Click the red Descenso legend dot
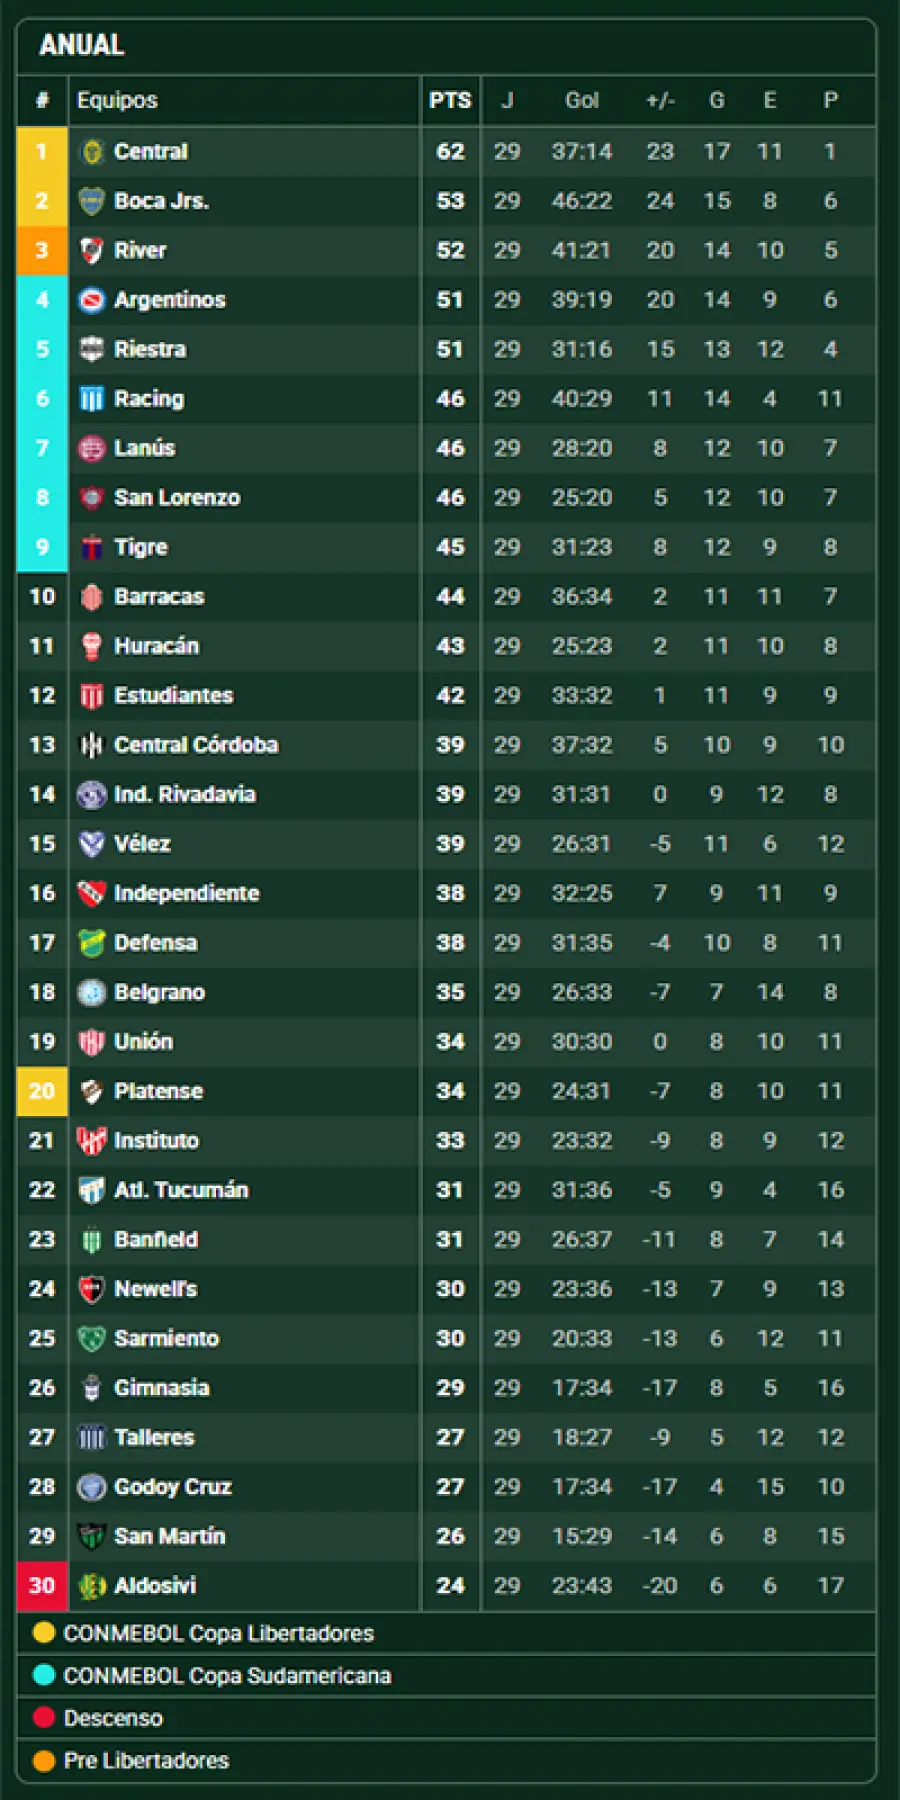The height and width of the screenshot is (1800, 900). click(44, 1718)
